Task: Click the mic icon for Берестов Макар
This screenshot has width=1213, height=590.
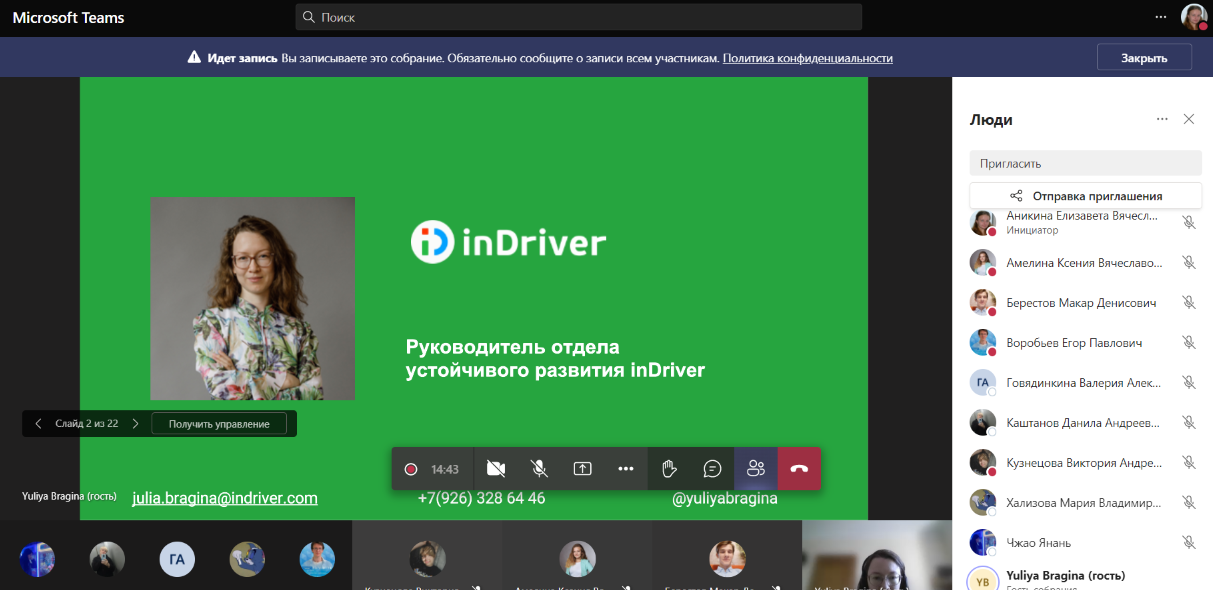Action: (x=1189, y=302)
